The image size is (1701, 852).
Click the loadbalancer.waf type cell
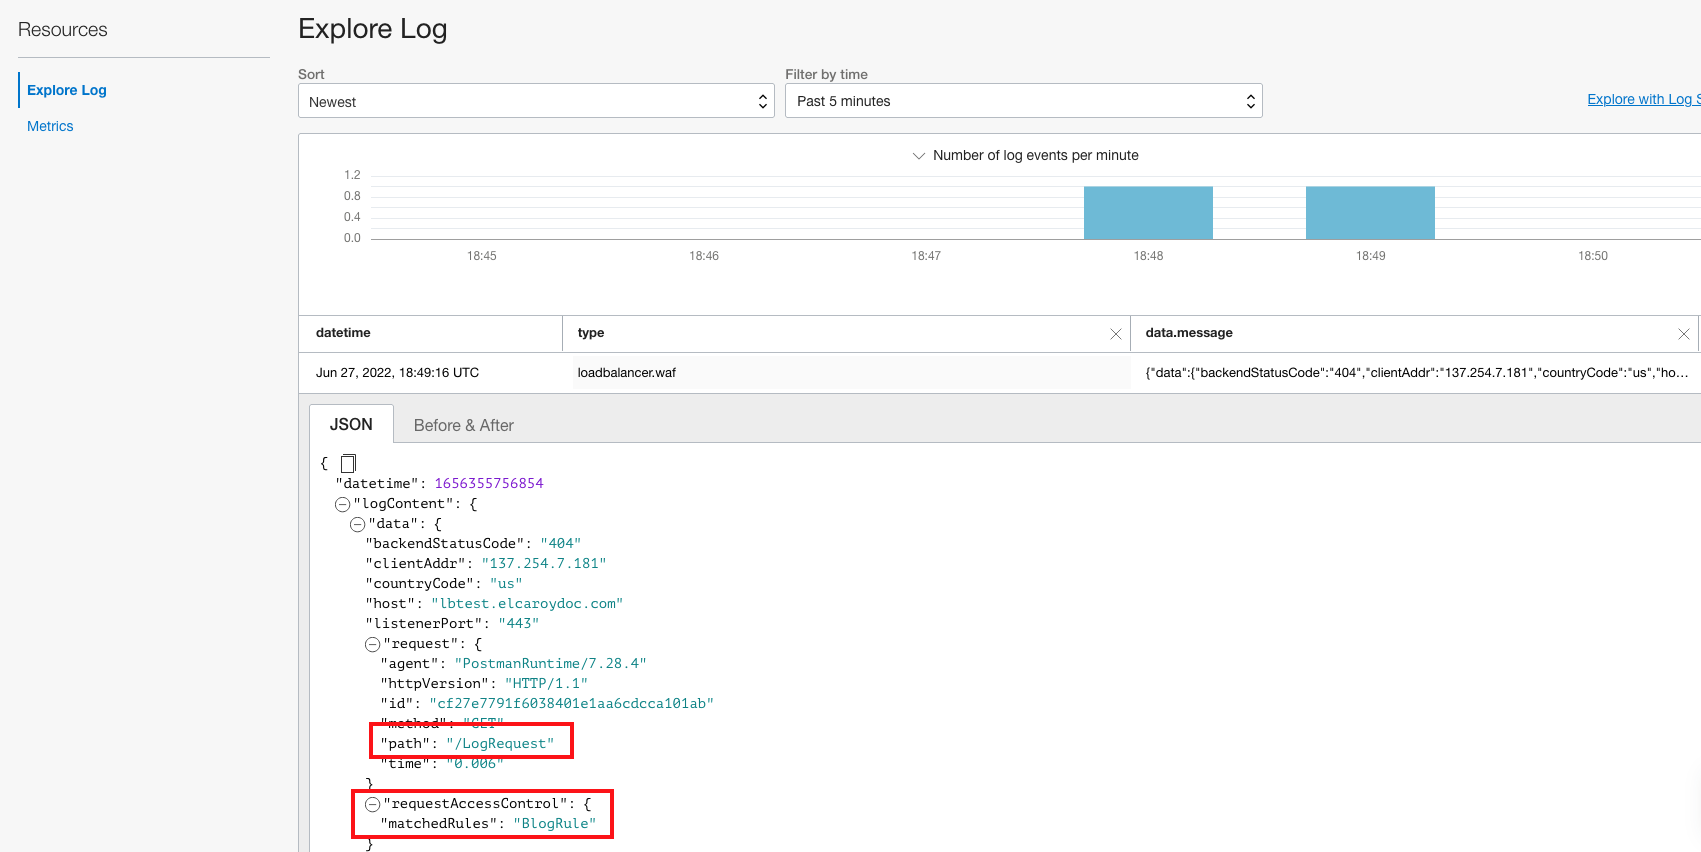[627, 373]
